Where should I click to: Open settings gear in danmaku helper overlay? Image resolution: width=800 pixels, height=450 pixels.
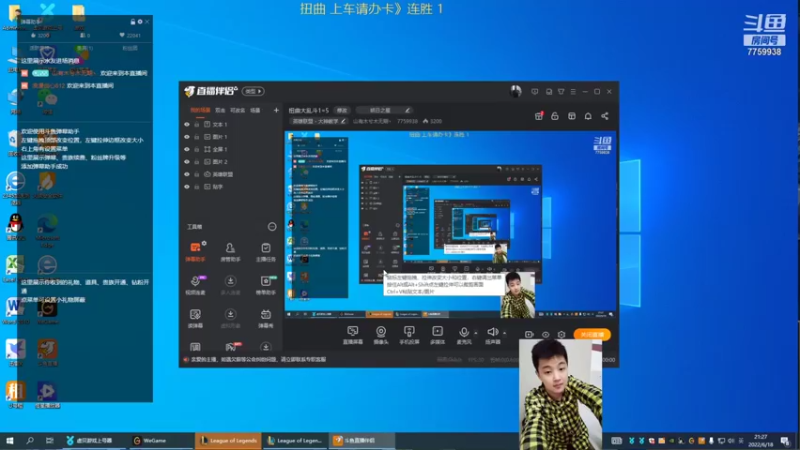coord(140,22)
